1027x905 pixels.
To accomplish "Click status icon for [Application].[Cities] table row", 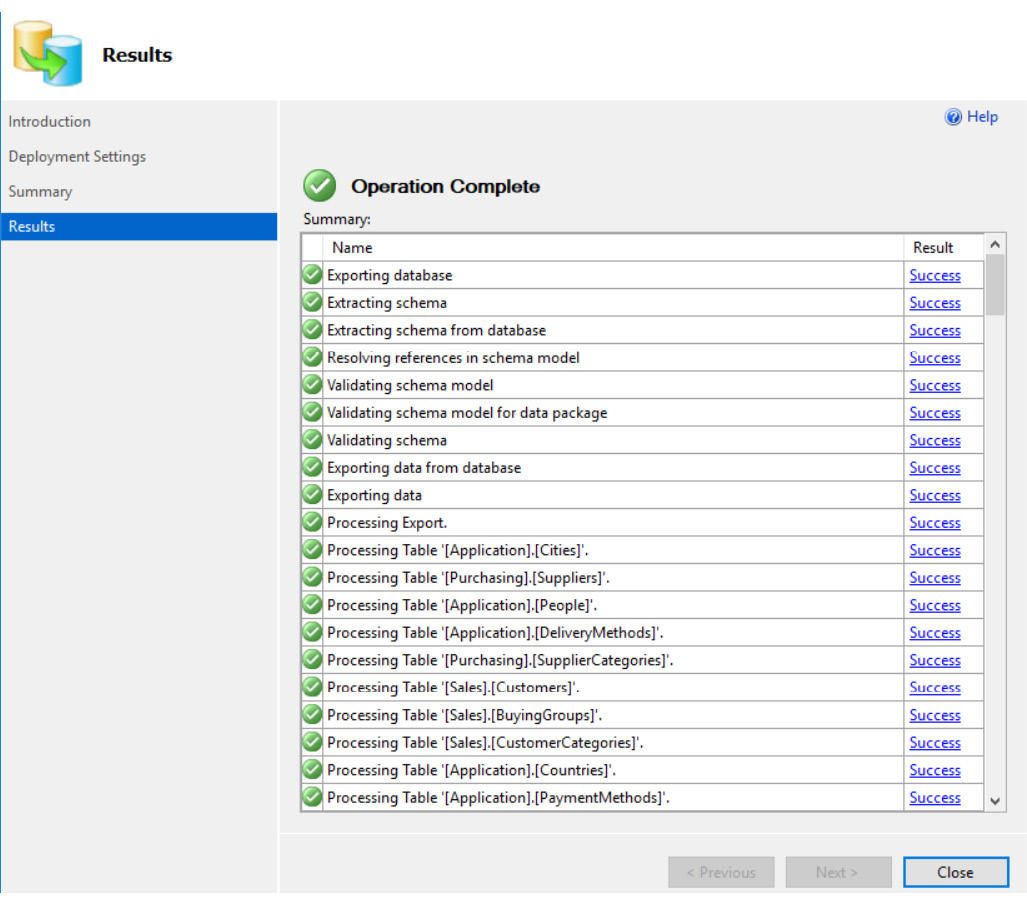I will [312, 550].
